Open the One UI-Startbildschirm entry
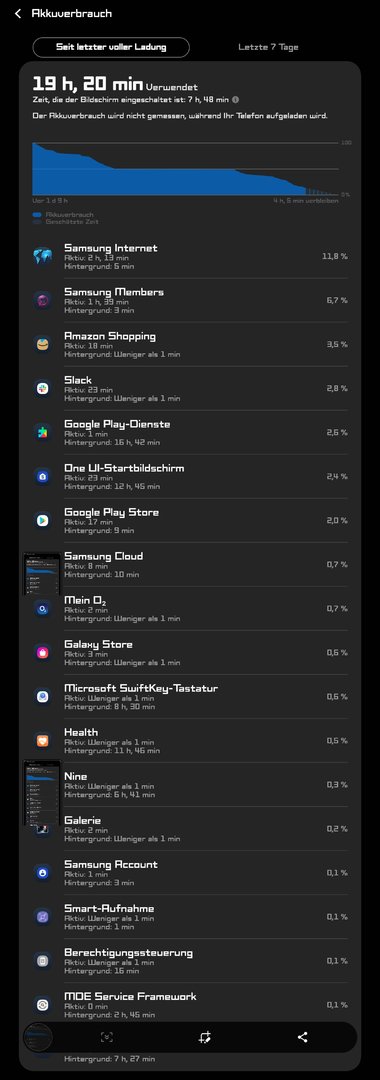The width and height of the screenshot is (380, 1080). [190, 477]
